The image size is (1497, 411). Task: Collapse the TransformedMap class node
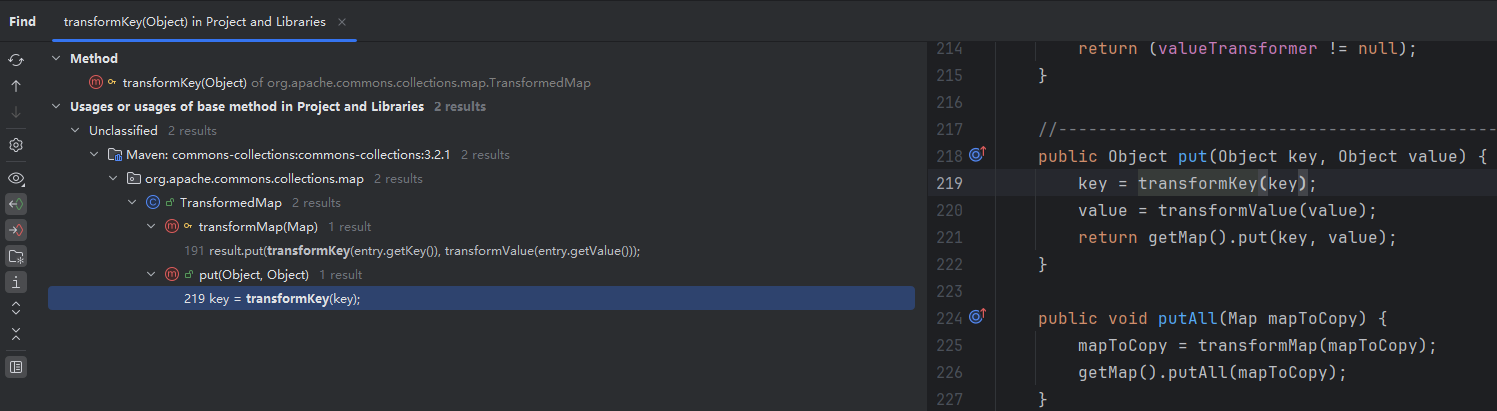point(132,203)
